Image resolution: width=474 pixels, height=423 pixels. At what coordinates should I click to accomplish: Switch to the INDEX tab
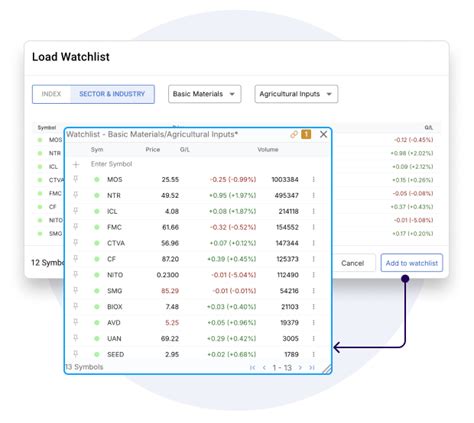[51, 94]
